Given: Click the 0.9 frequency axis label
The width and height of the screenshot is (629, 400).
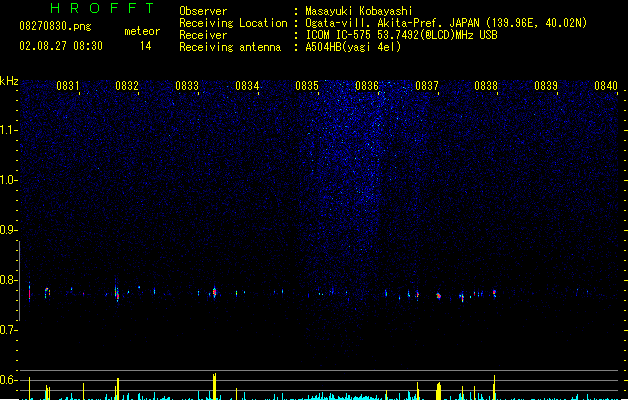Looking at the screenshot, I should (8, 230).
